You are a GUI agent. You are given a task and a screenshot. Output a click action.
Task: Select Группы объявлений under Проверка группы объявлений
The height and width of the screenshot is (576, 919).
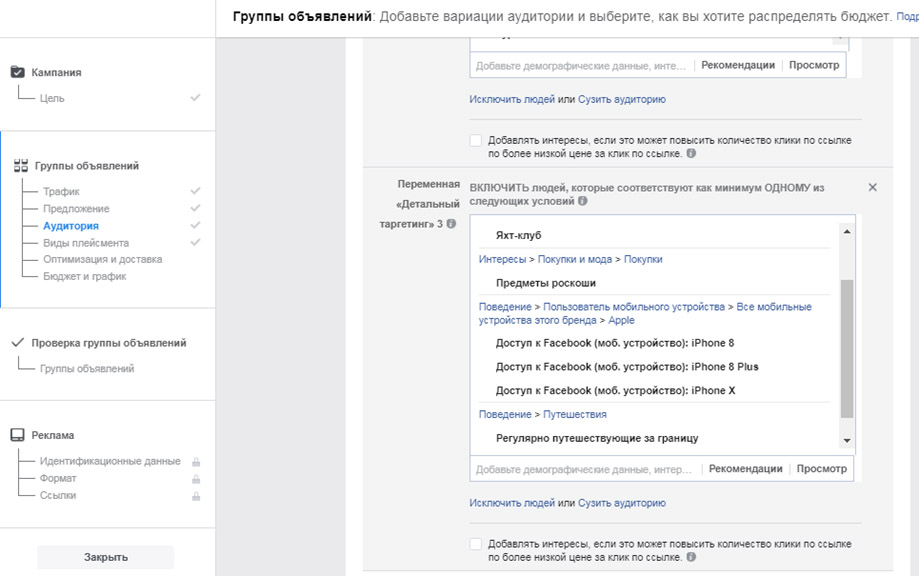coord(87,368)
